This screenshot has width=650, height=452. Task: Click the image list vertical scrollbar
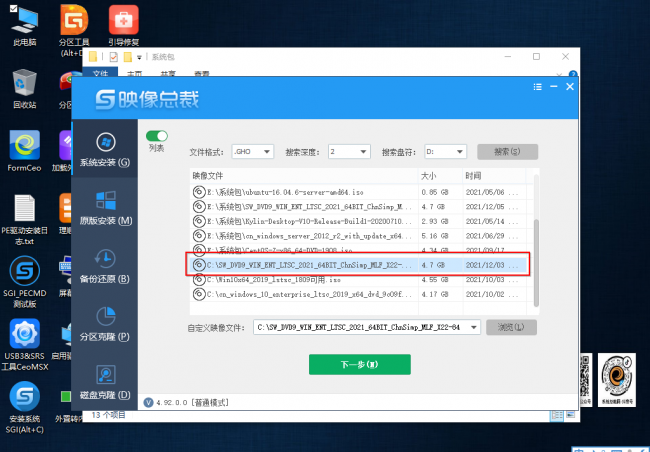[x=536, y=263]
